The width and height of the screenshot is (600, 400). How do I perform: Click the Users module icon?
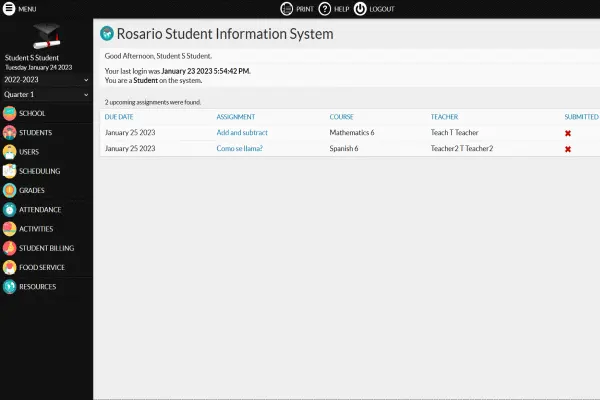(9, 152)
